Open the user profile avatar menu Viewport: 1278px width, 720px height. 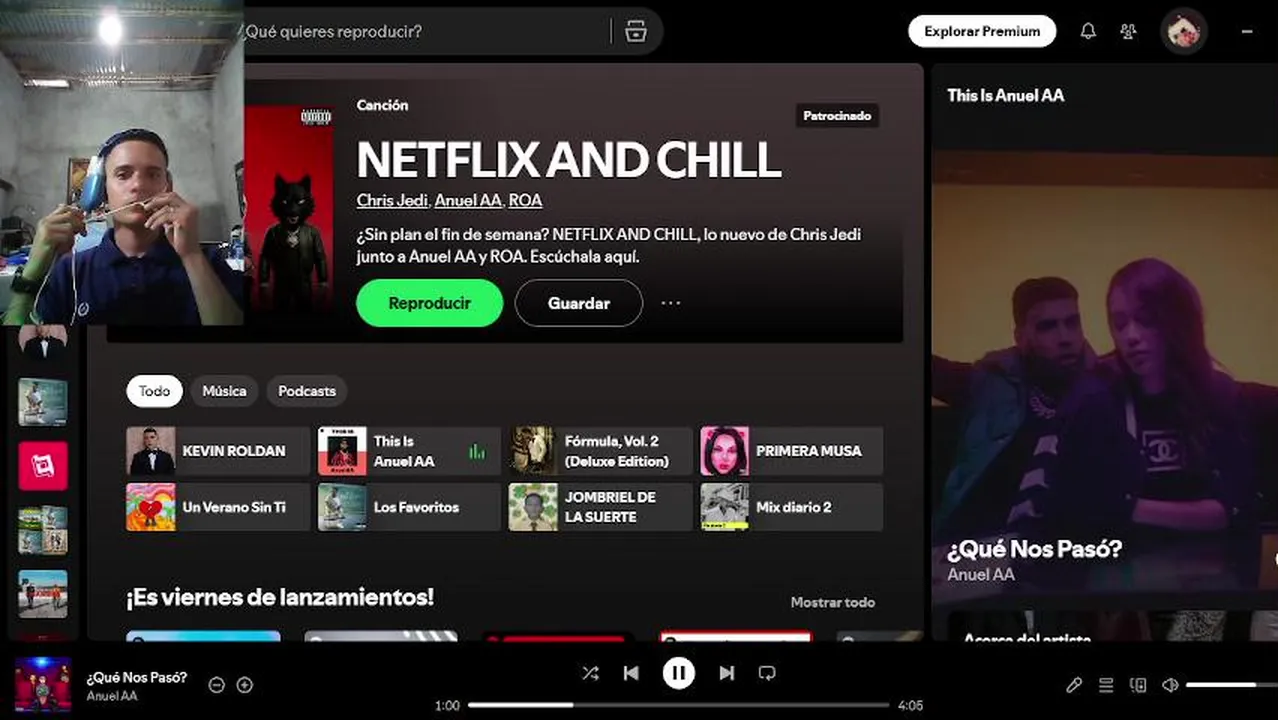pos(1184,31)
